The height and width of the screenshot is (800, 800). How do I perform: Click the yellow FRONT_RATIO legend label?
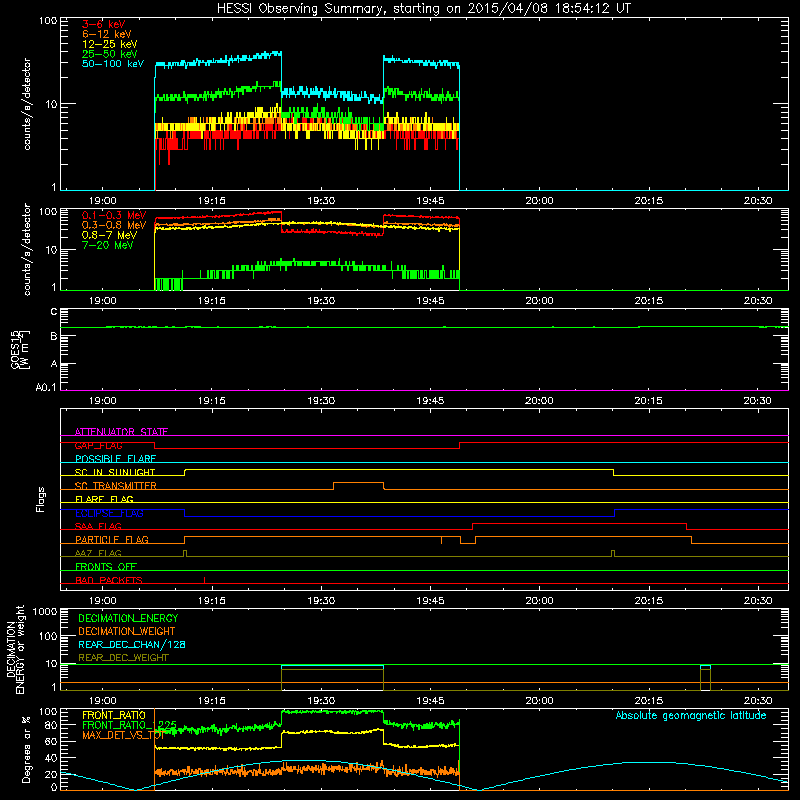(114, 715)
